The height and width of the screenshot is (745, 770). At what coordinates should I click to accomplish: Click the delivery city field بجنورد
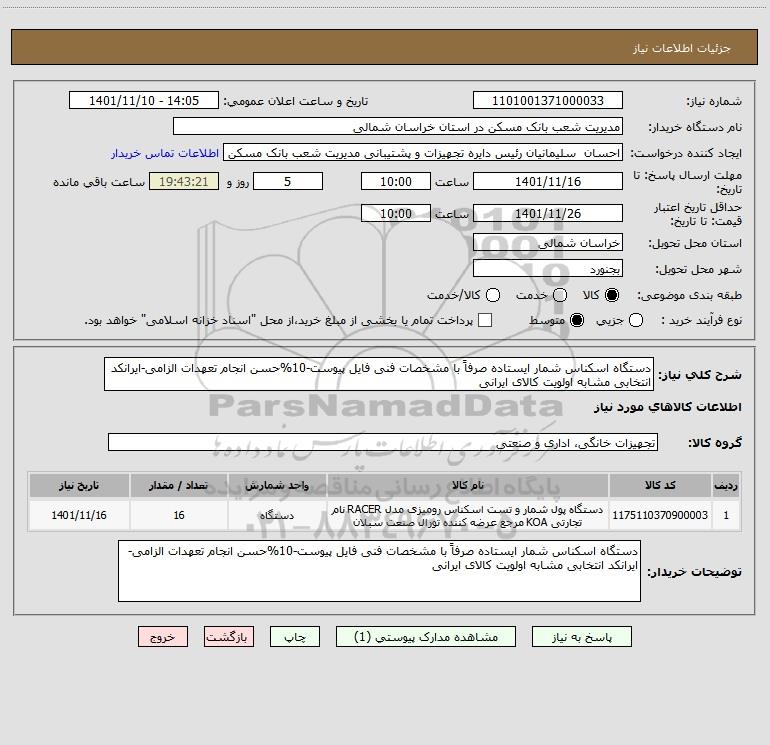pyautogui.click(x=548, y=269)
